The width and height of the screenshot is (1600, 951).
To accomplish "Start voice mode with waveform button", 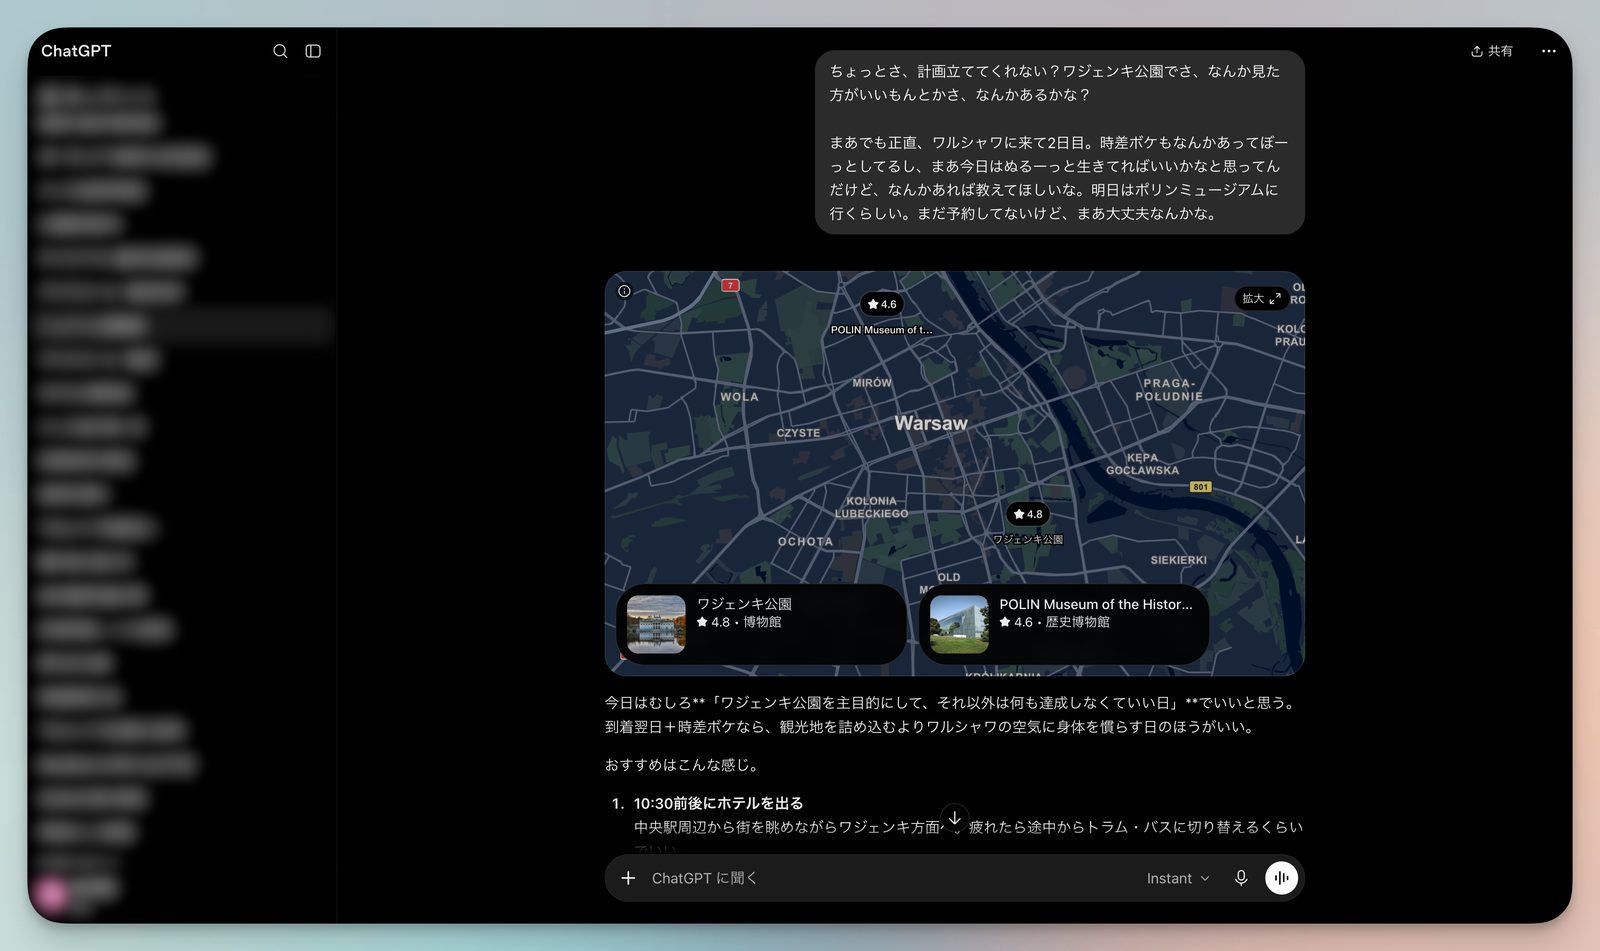I will (1281, 878).
